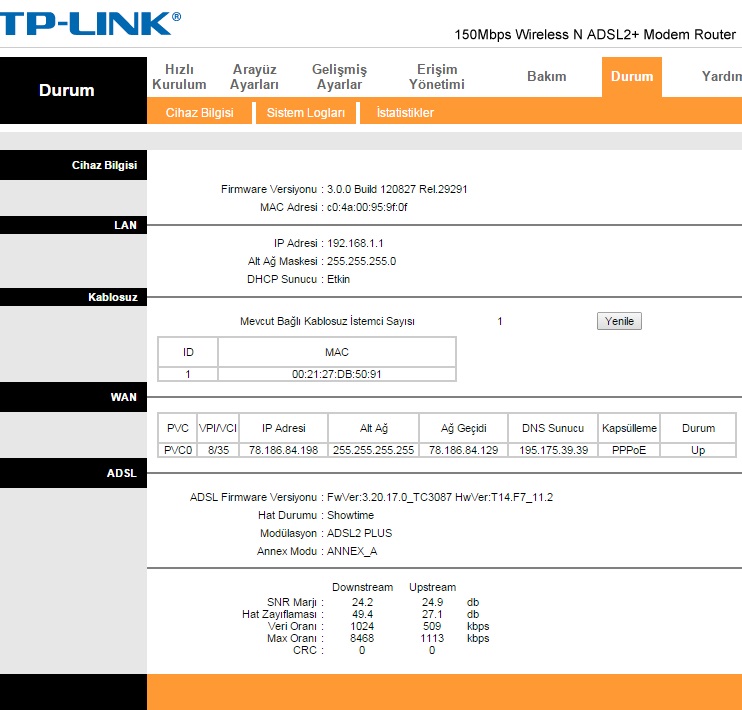The height and width of the screenshot is (710, 742).
Task: Click the Ağ Geçidi column header
Action: [463, 428]
